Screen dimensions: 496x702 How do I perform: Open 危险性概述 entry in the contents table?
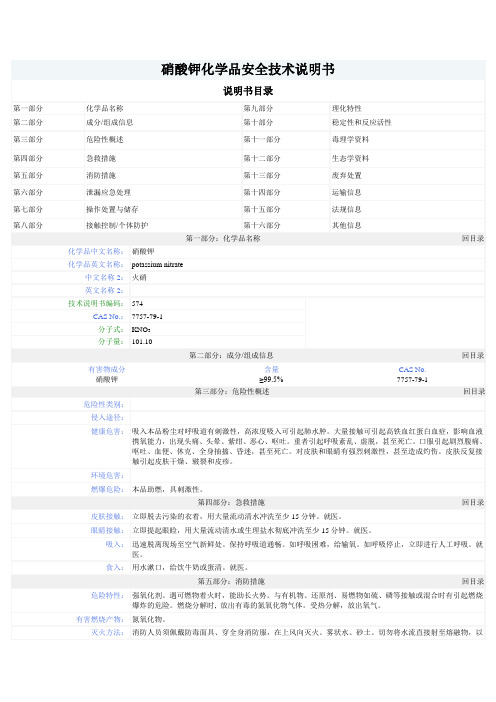coord(105,139)
